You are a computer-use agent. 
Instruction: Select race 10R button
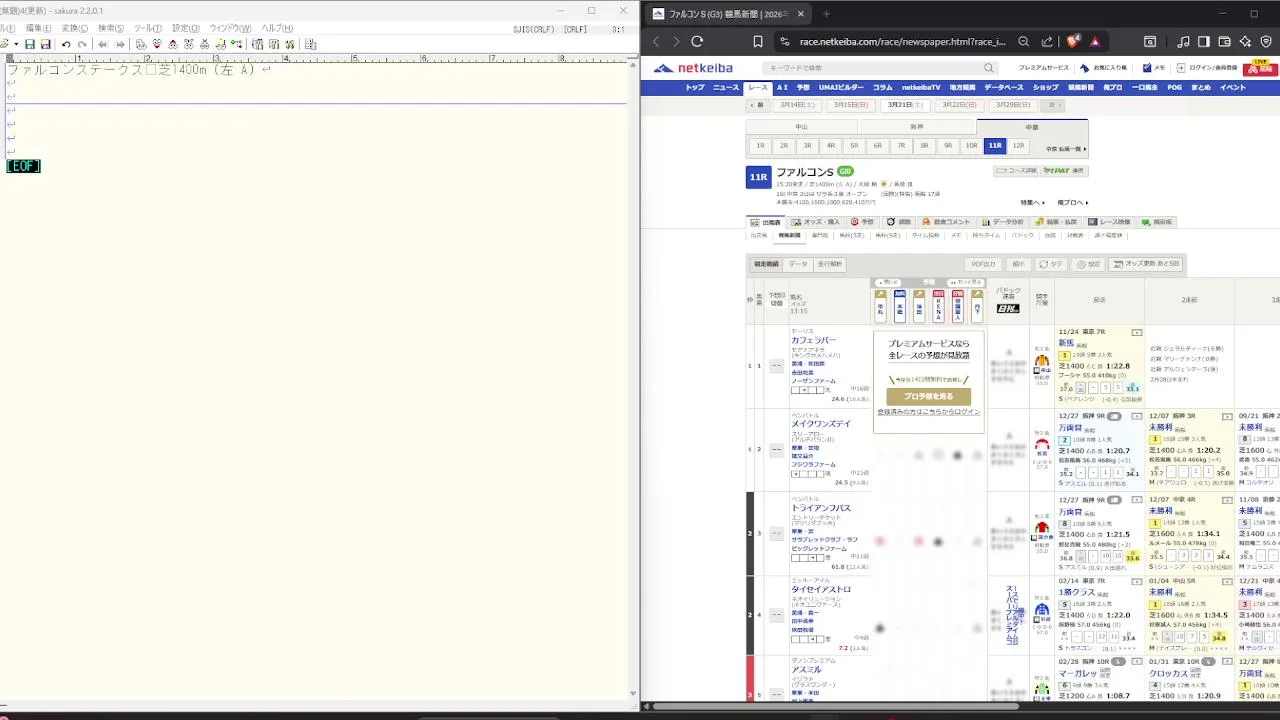click(971, 146)
